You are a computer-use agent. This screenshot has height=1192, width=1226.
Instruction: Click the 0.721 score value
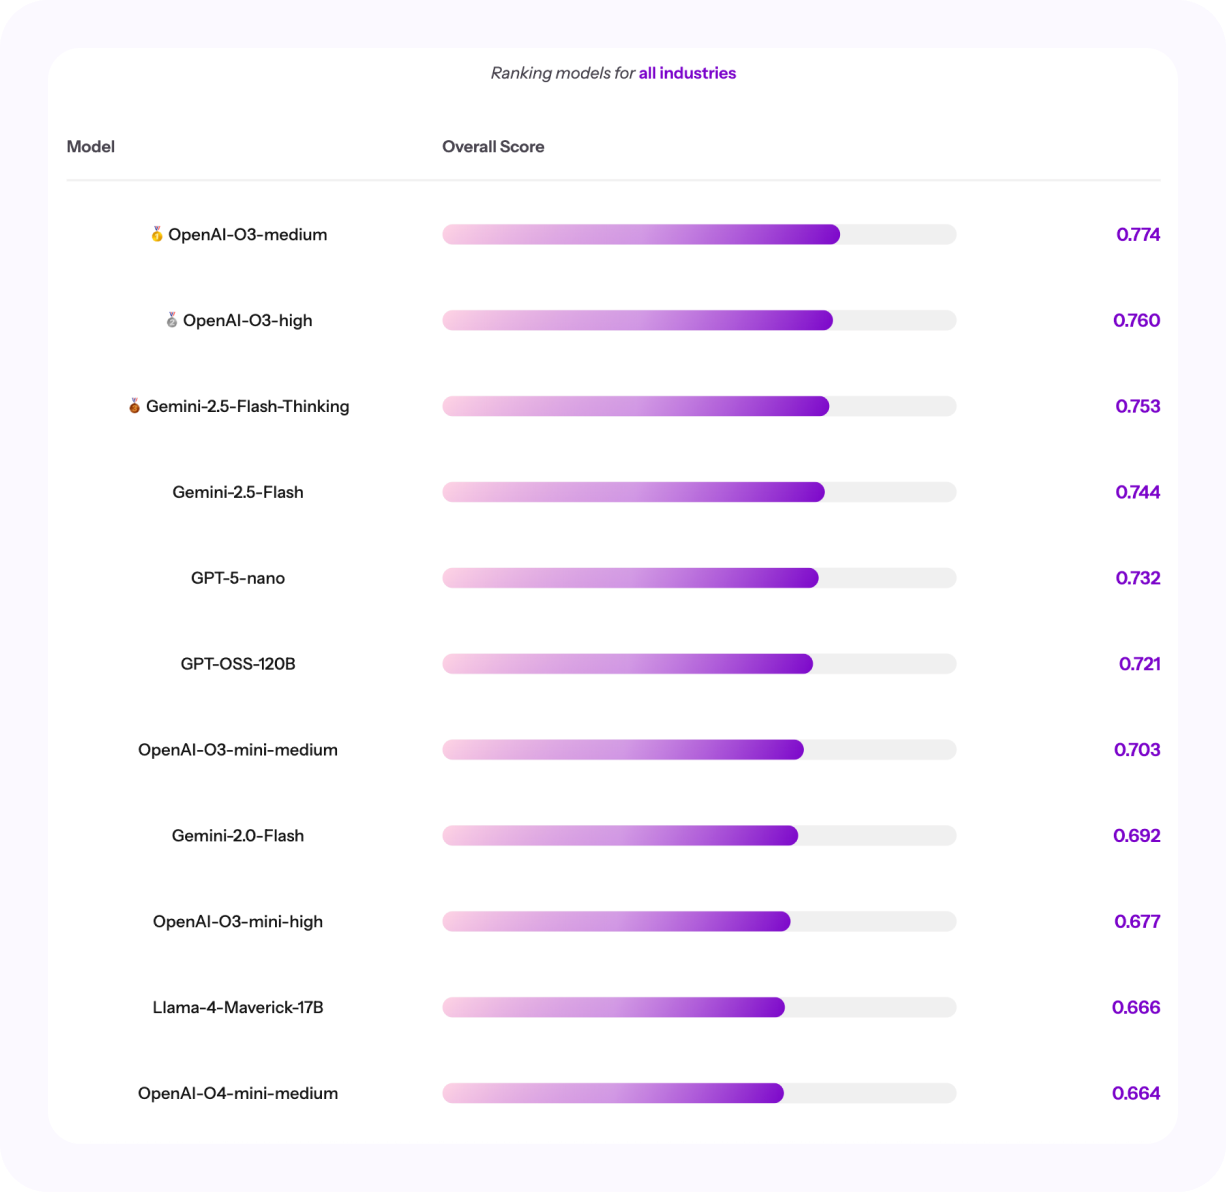tap(1140, 664)
